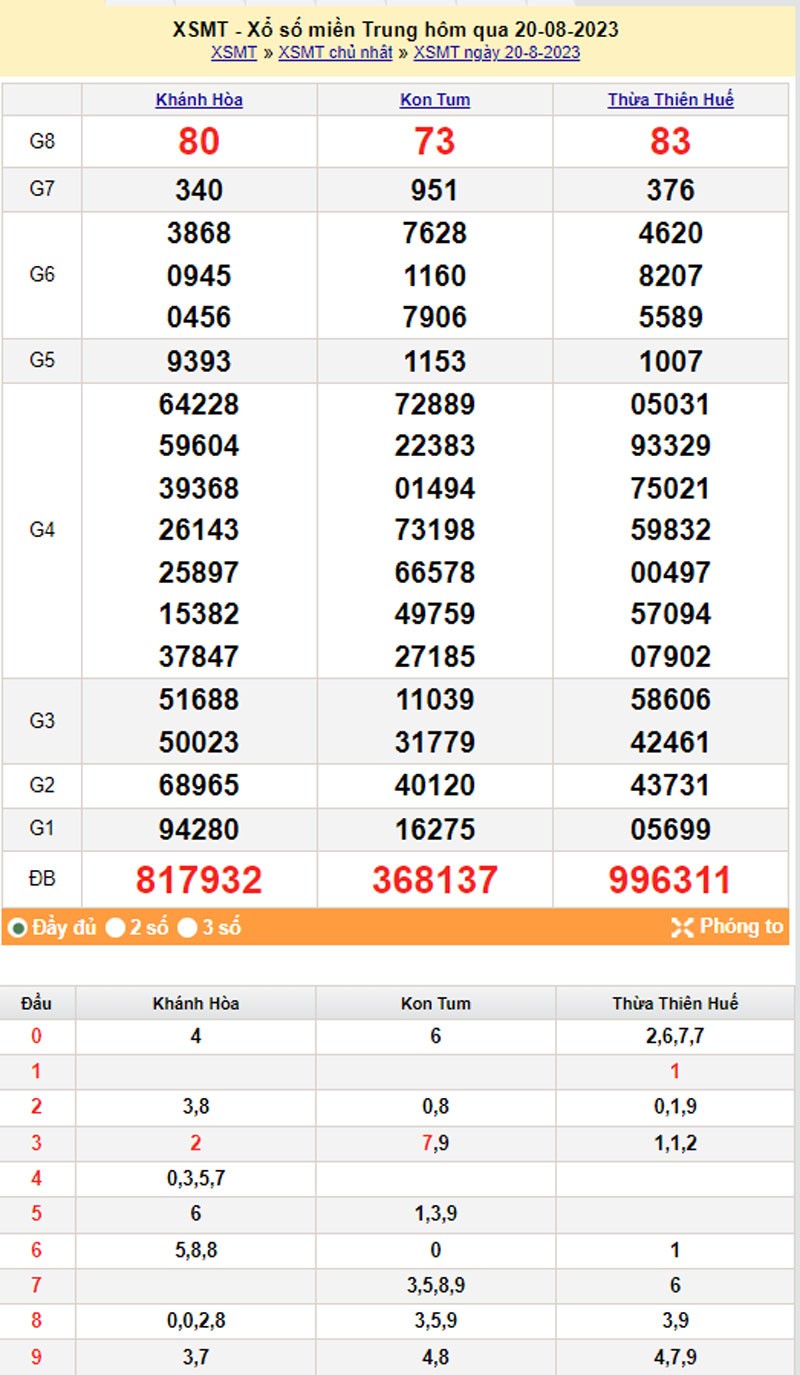Image resolution: width=800 pixels, height=1375 pixels.
Task: Open Khánh Hòa province link in results header
Action: [199, 100]
